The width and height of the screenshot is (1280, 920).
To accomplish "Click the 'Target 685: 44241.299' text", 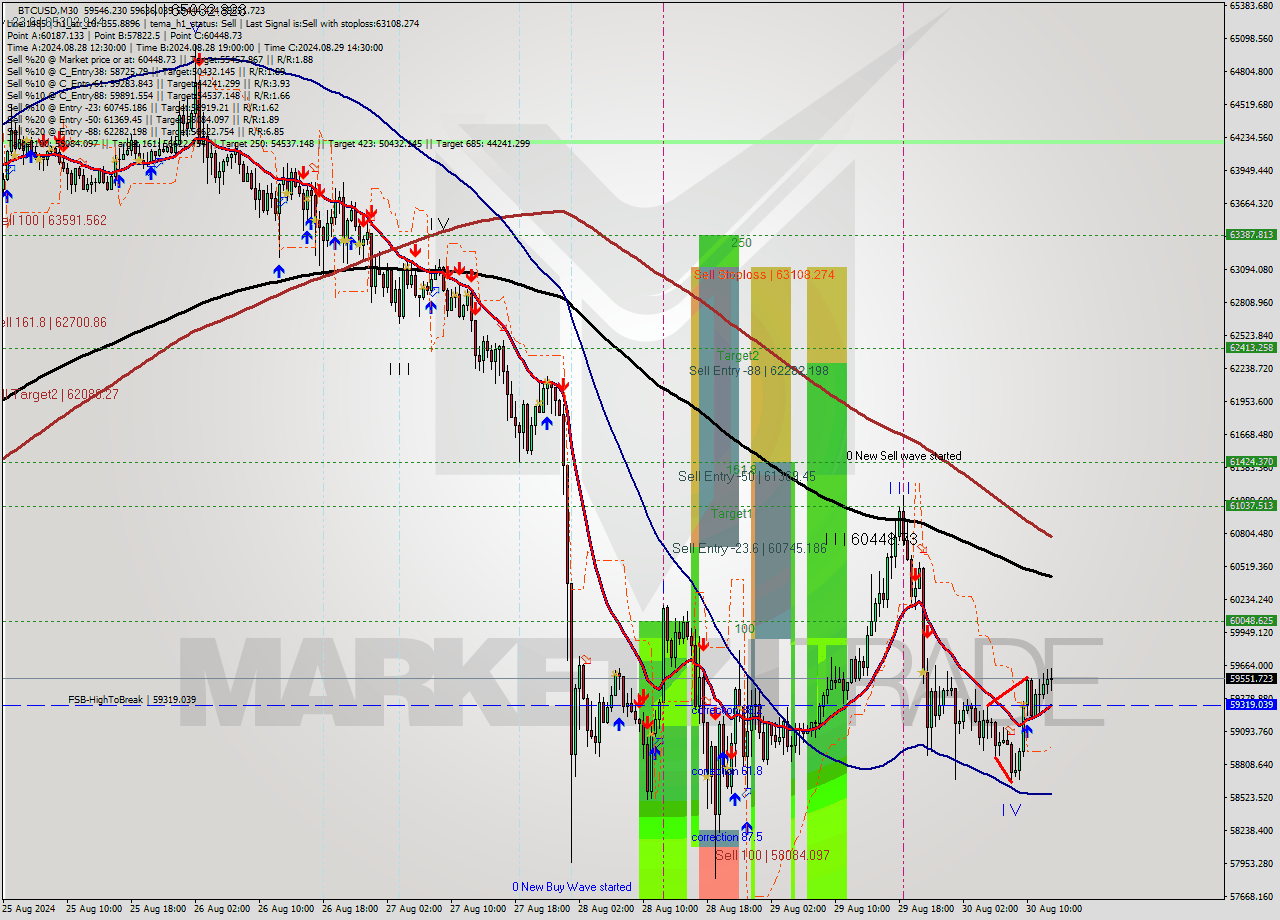I will (483, 143).
